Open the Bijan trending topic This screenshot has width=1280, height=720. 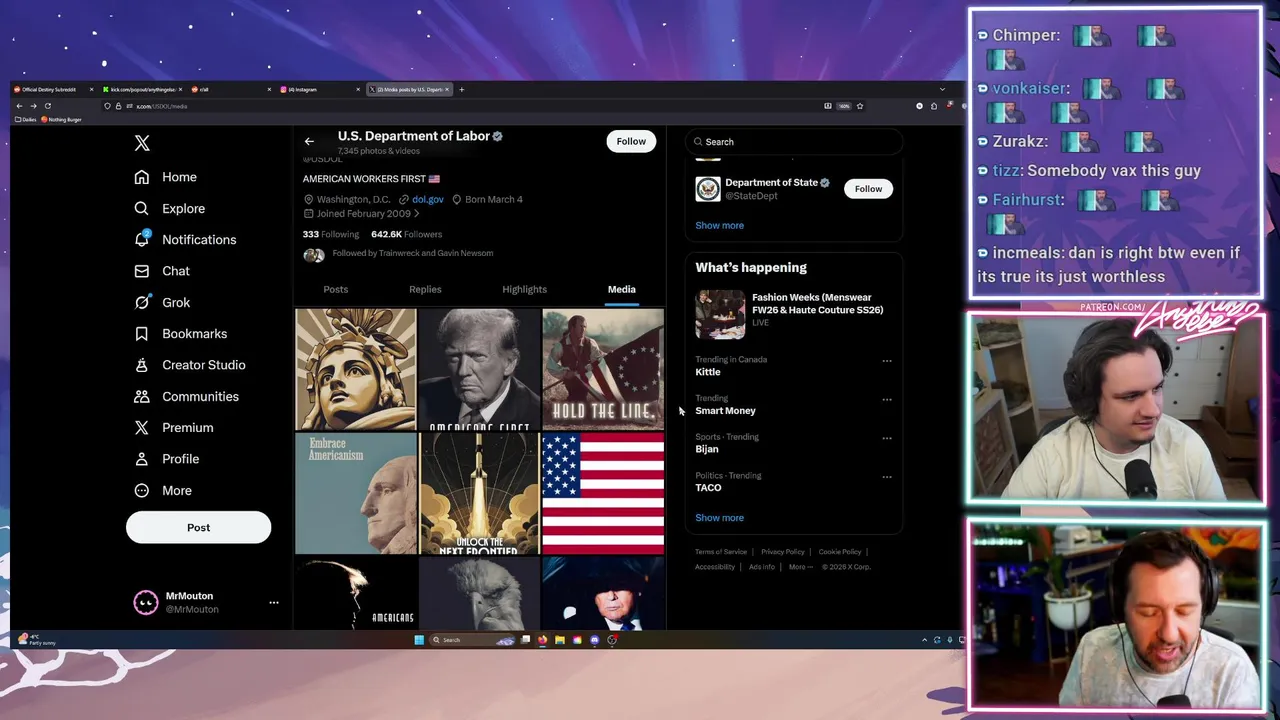tap(707, 449)
